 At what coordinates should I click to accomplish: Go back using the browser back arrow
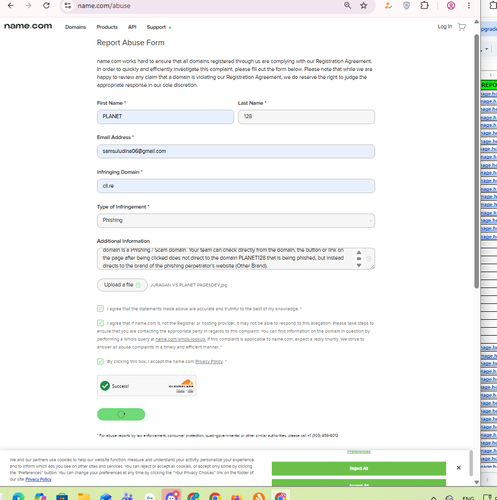[x=11, y=6]
